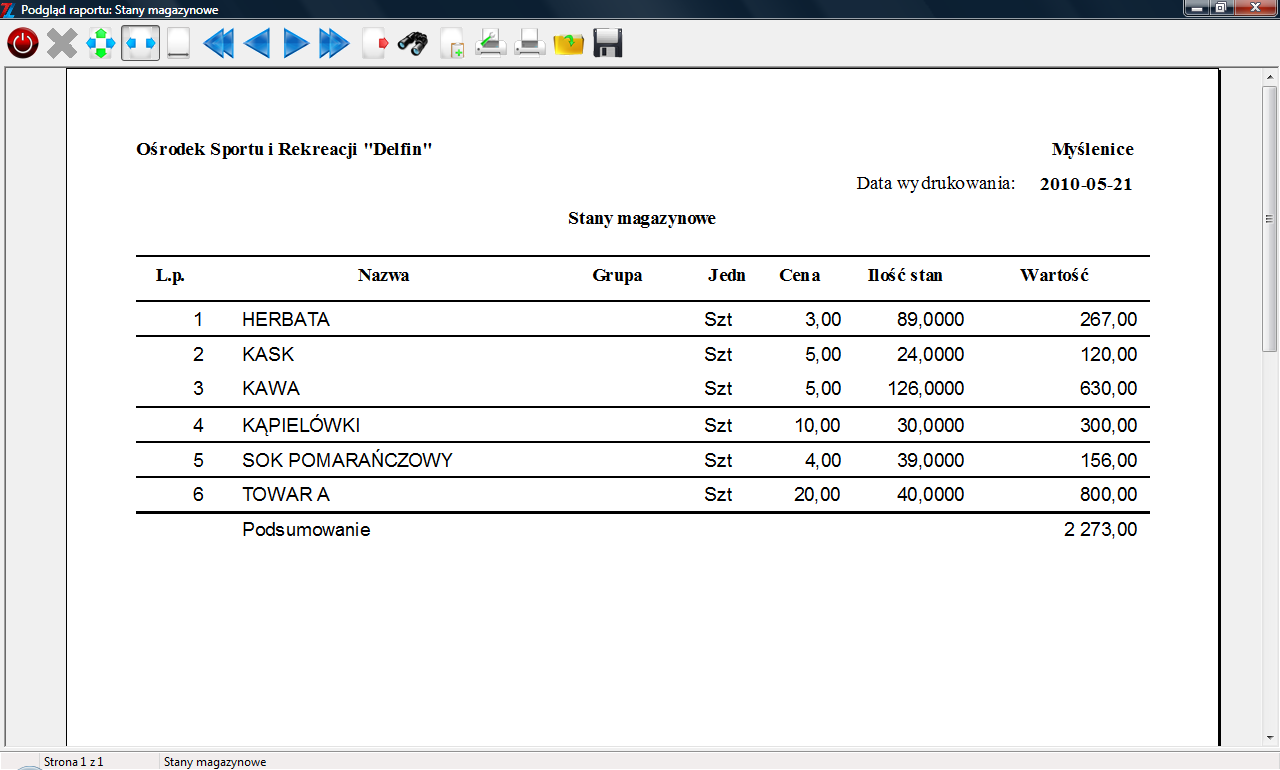Image resolution: width=1280 pixels, height=770 pixels.
Task: Open report file with folder icon
Action: [x=568, y=44]
